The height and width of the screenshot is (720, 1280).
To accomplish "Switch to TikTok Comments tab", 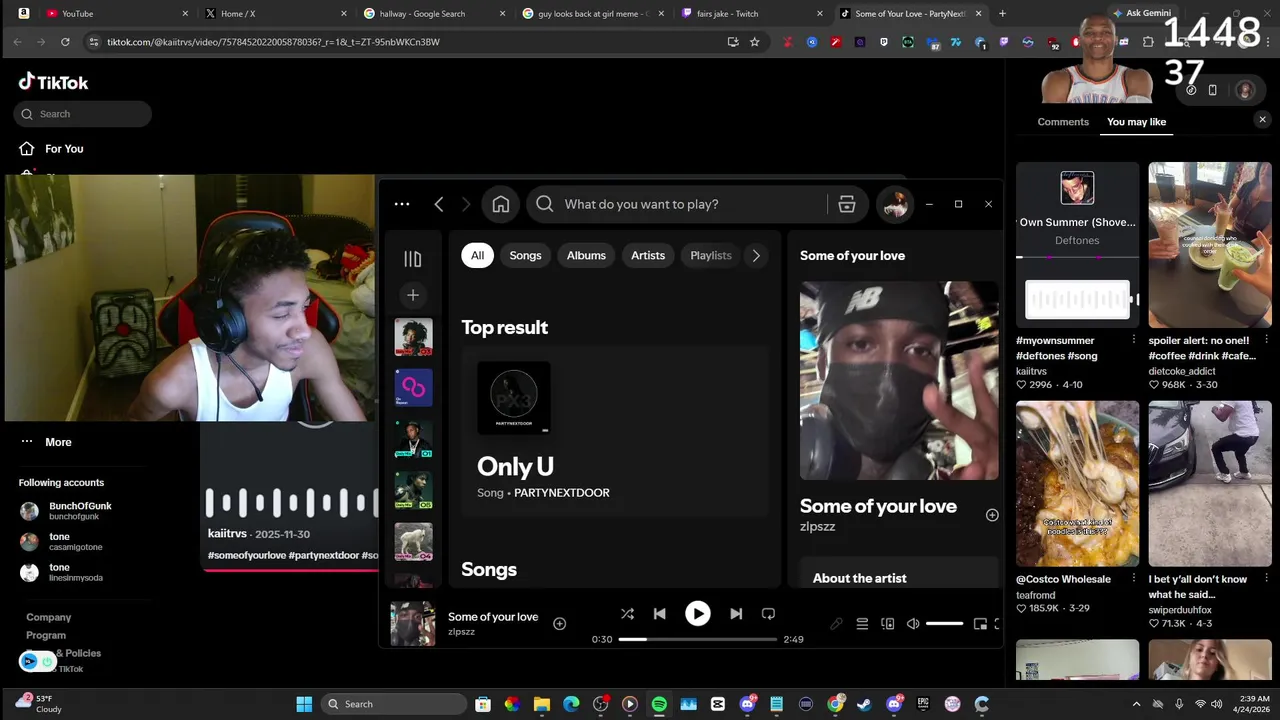I will 1063,122.
